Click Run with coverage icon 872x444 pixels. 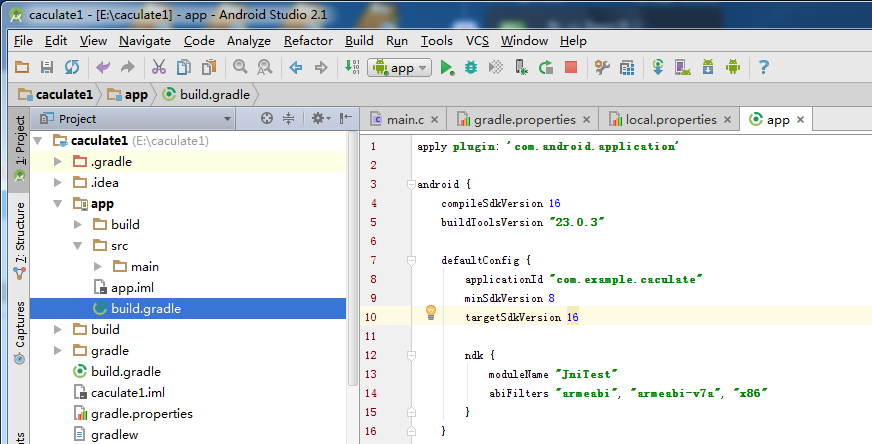tap(496, 67)
